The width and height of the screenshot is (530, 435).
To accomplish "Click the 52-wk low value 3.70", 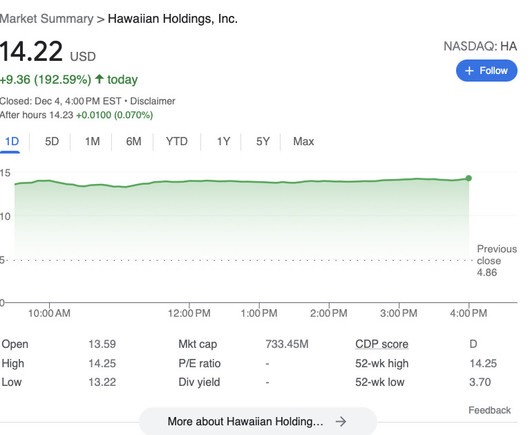I will click(480, 382).
